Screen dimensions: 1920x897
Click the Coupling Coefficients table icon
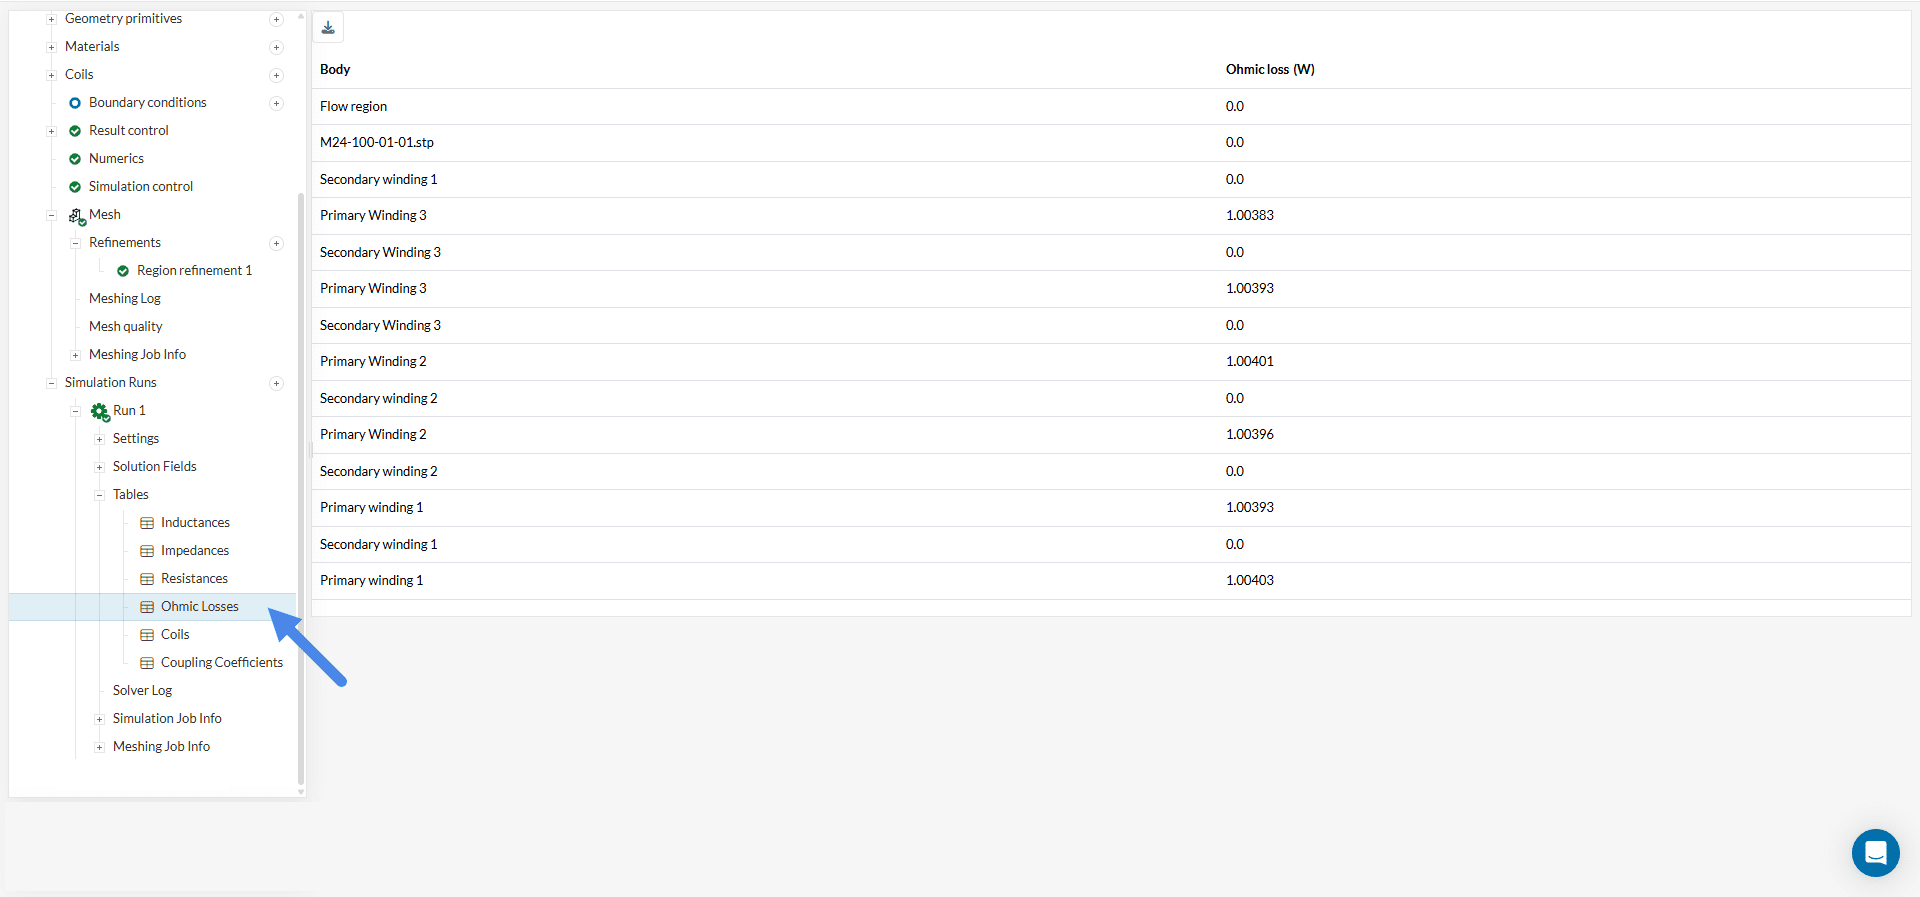click(147, 663)
